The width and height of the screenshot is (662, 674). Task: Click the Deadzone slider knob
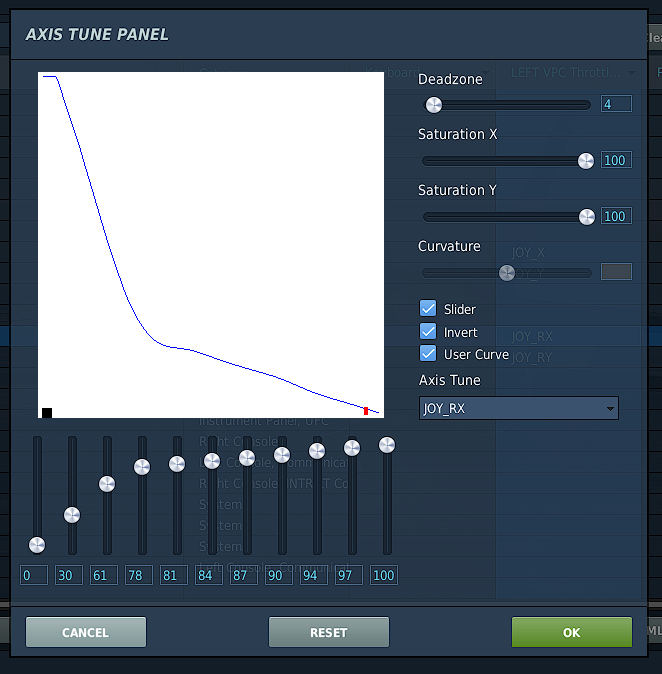[x=433, y=105]
